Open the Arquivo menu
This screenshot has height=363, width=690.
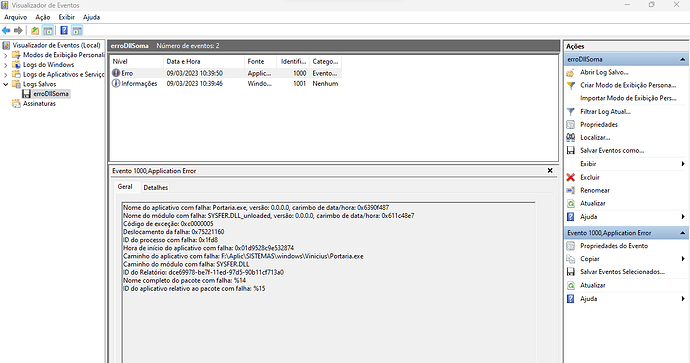15,17
